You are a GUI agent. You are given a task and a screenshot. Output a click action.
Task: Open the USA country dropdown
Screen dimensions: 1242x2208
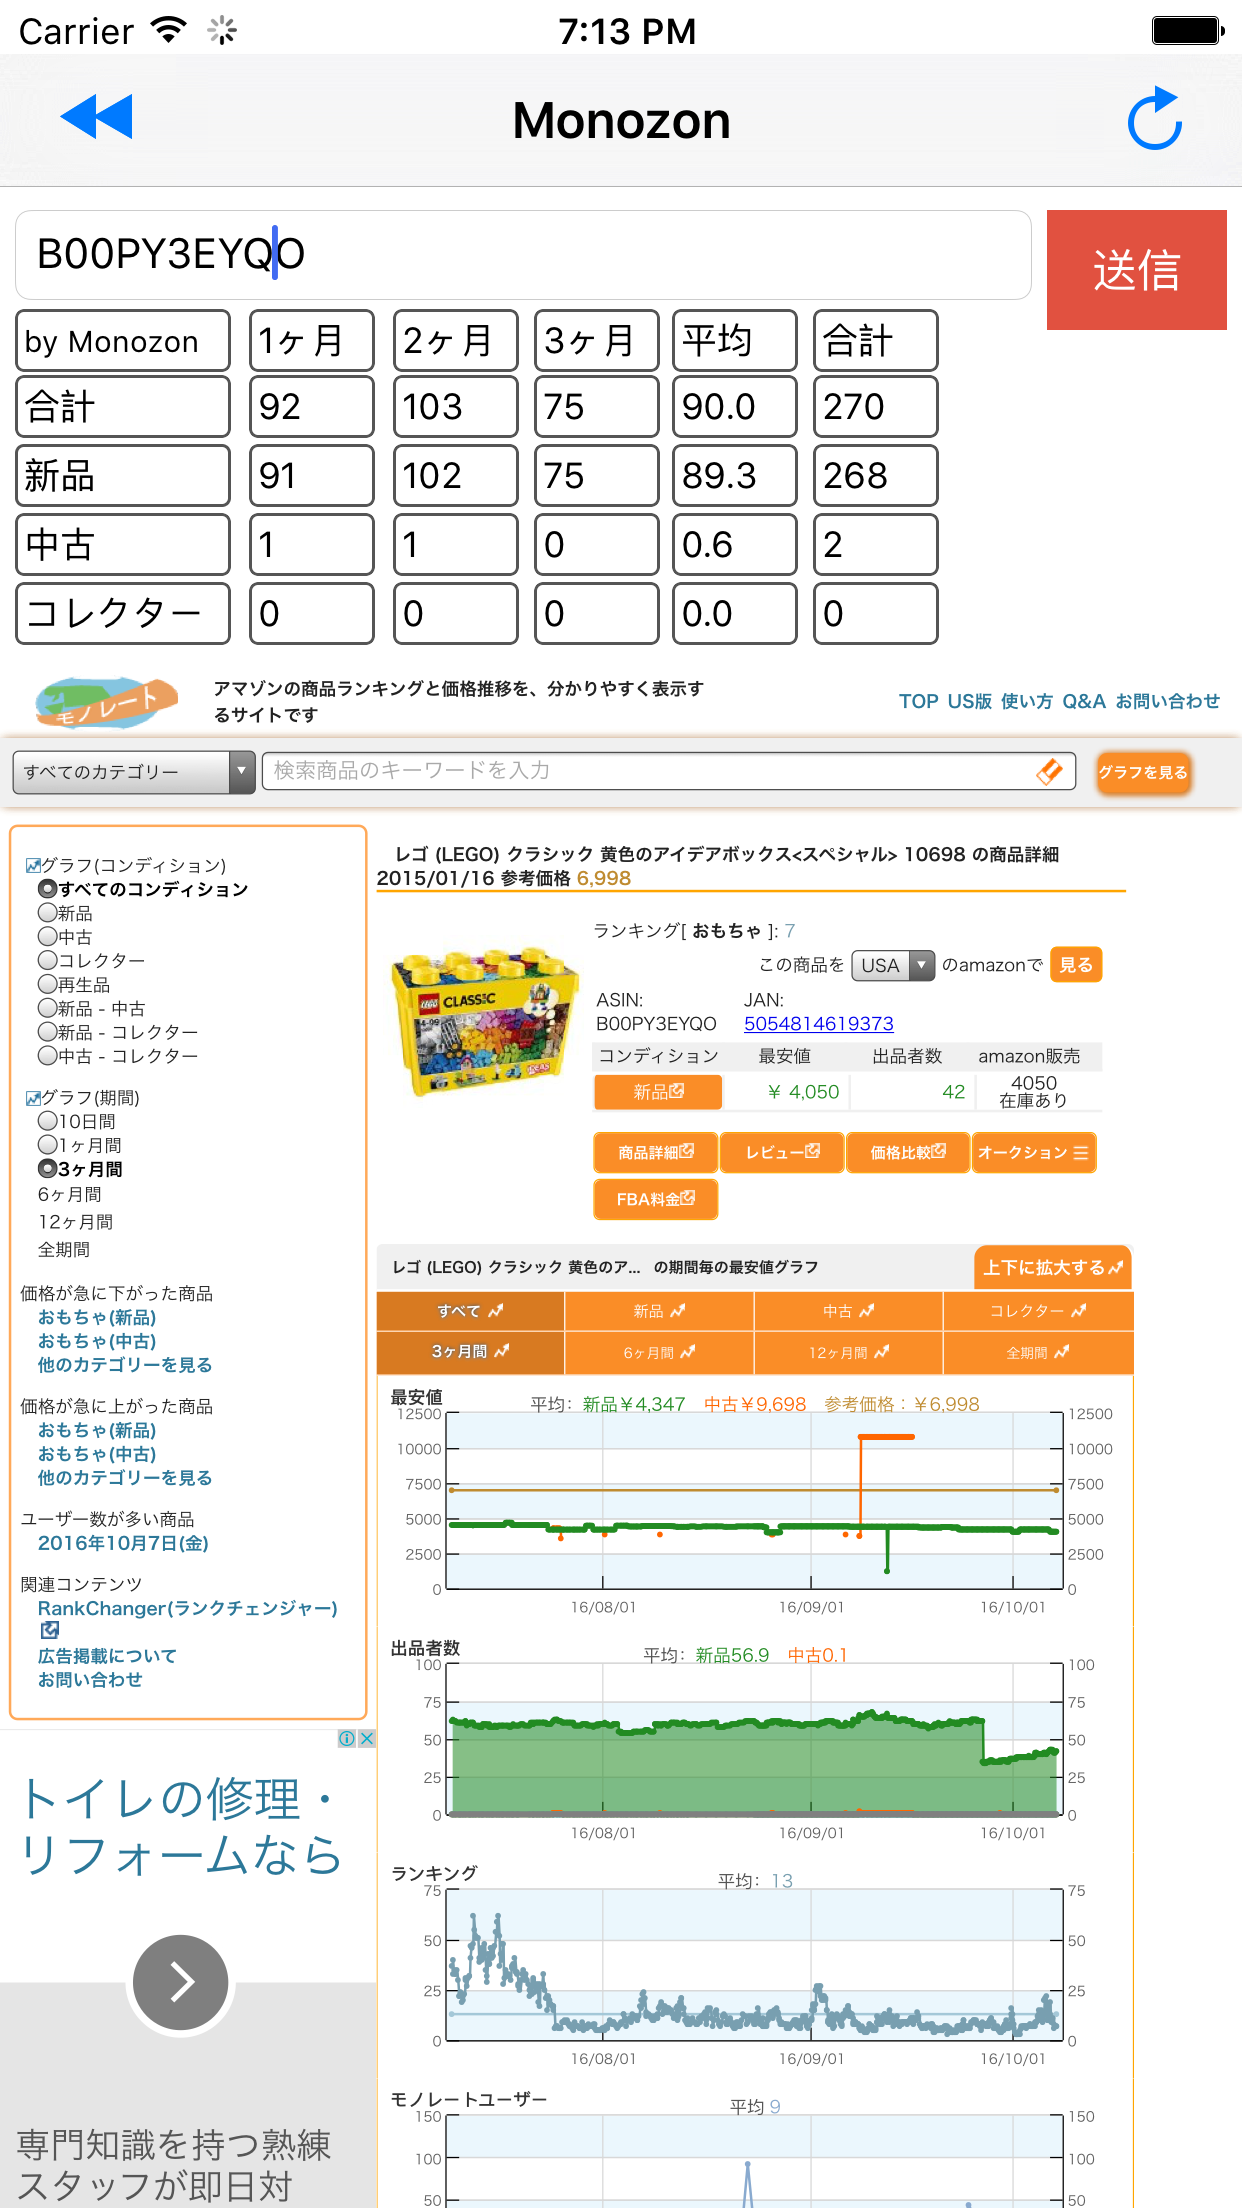pyautogui.click(x=893, y=965)
